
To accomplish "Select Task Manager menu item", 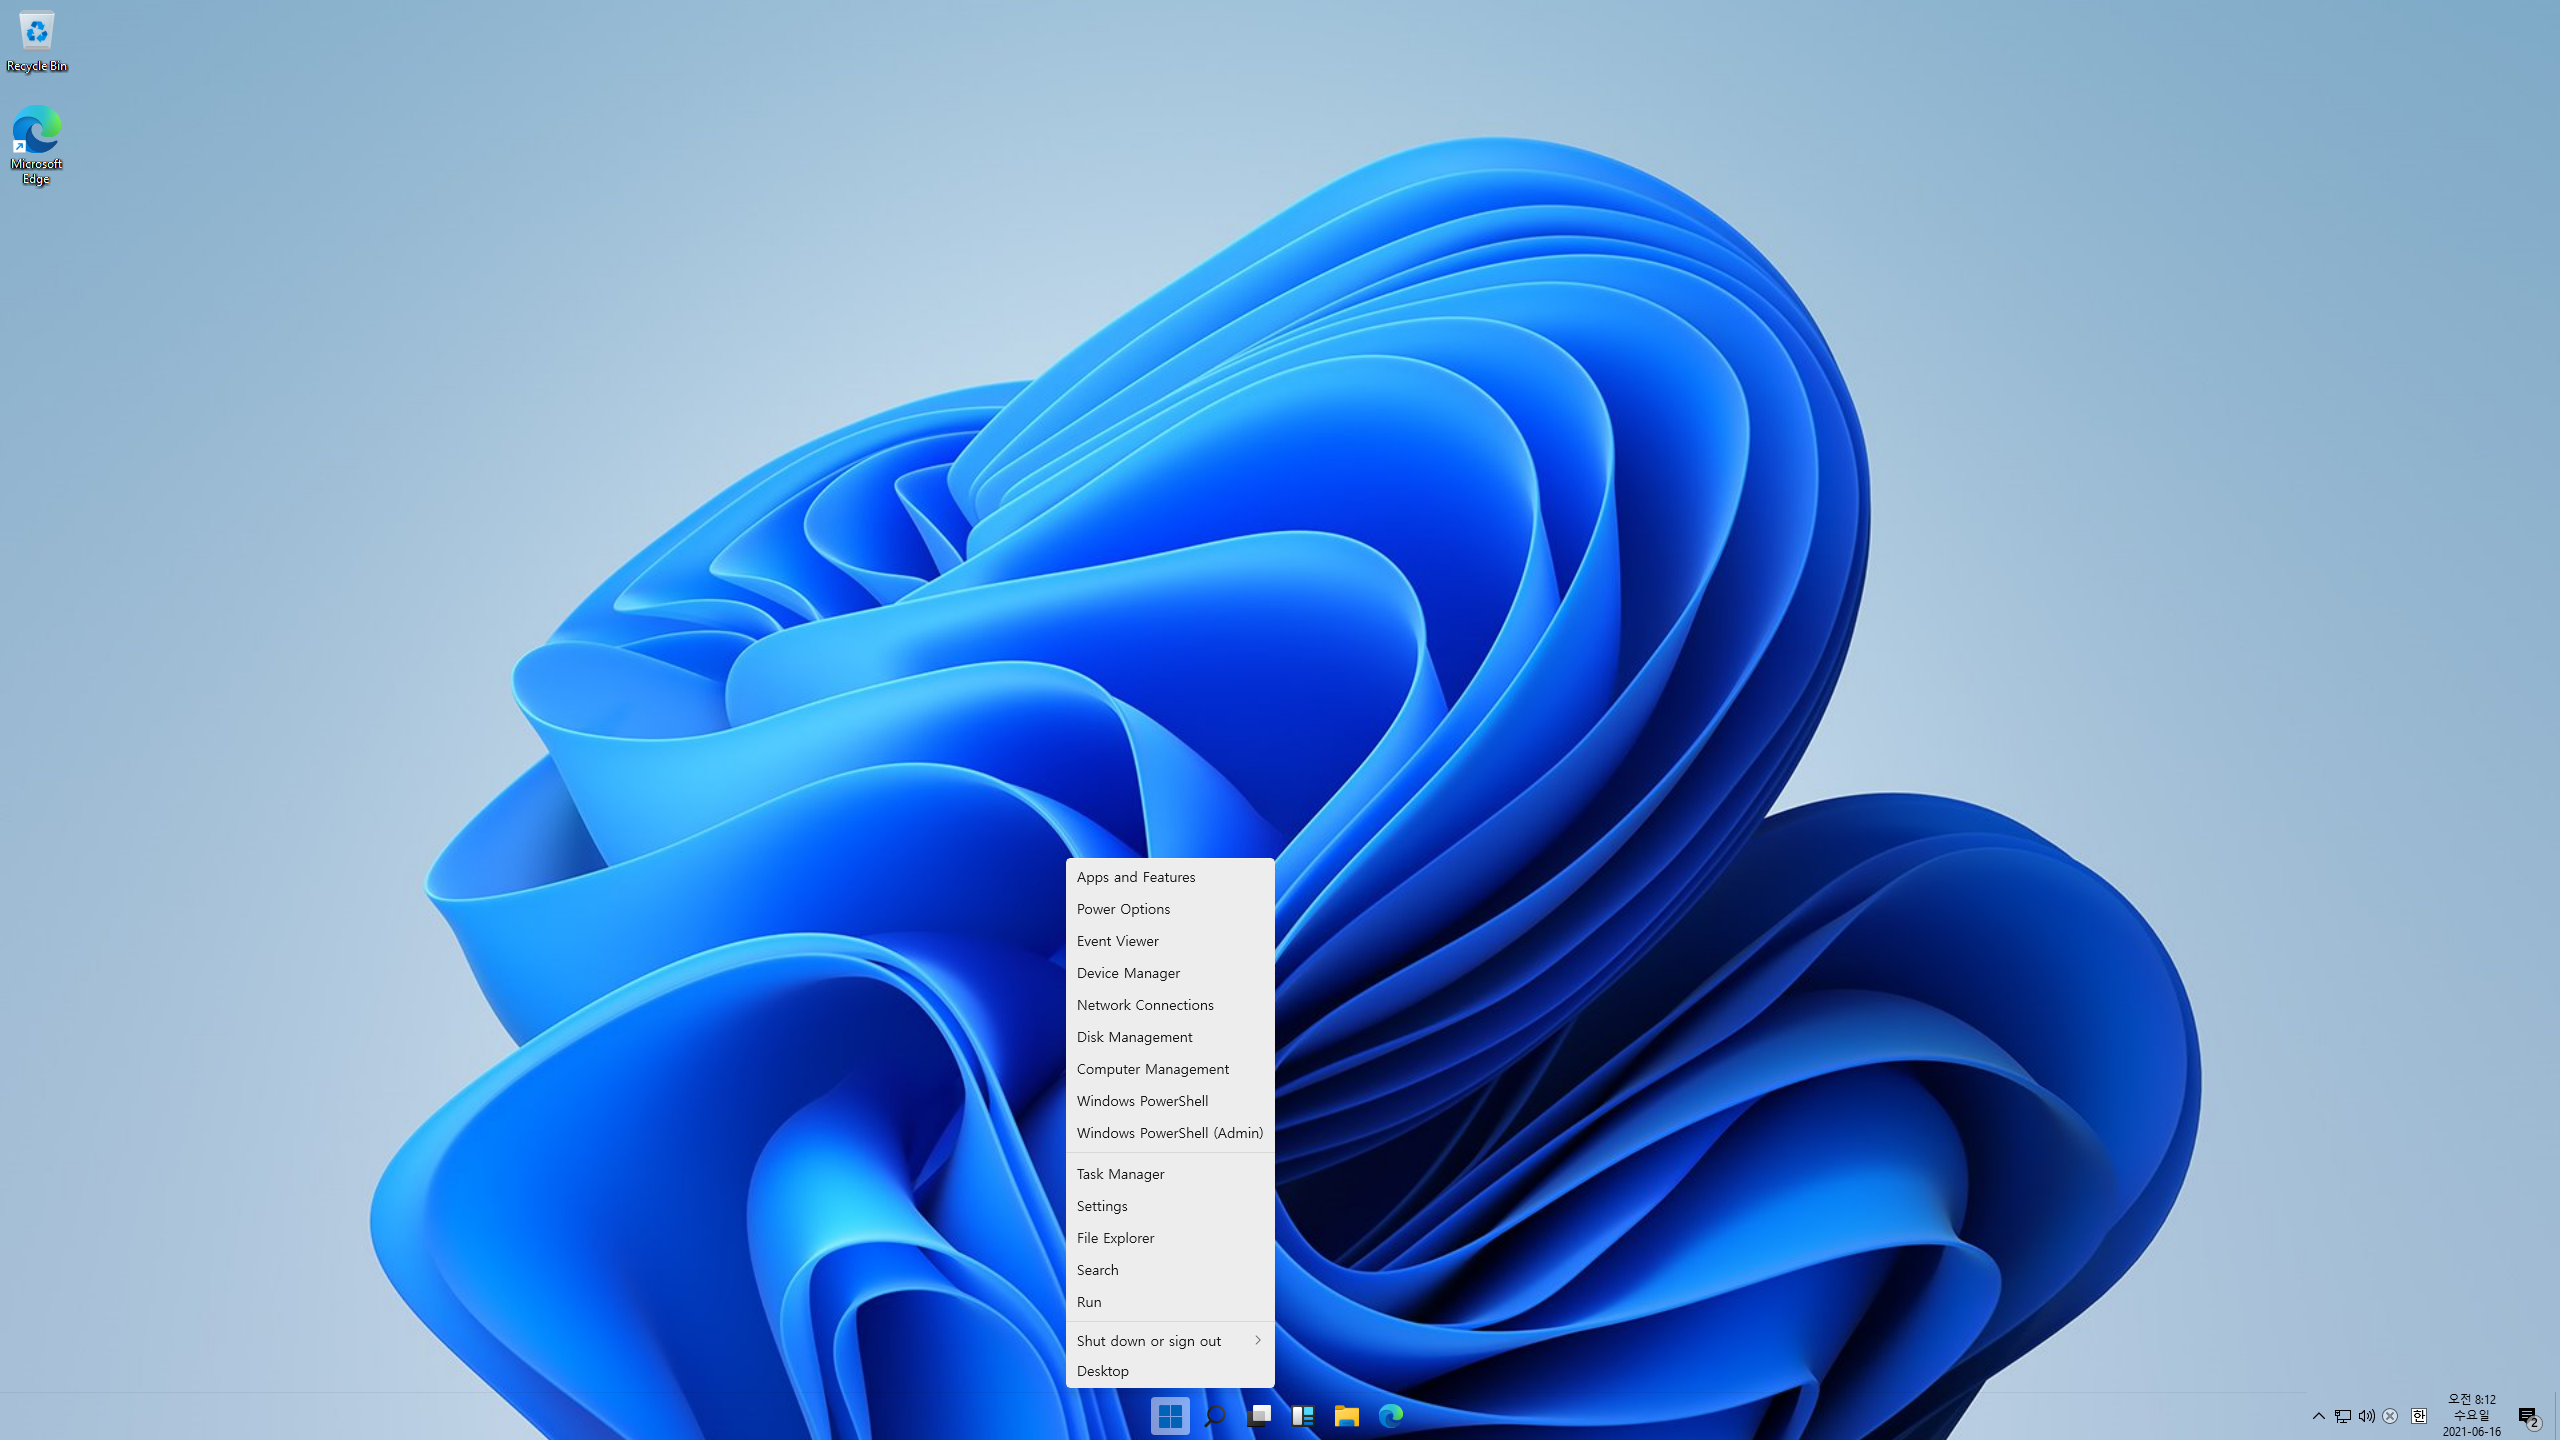I will tap(1120, 1174).
